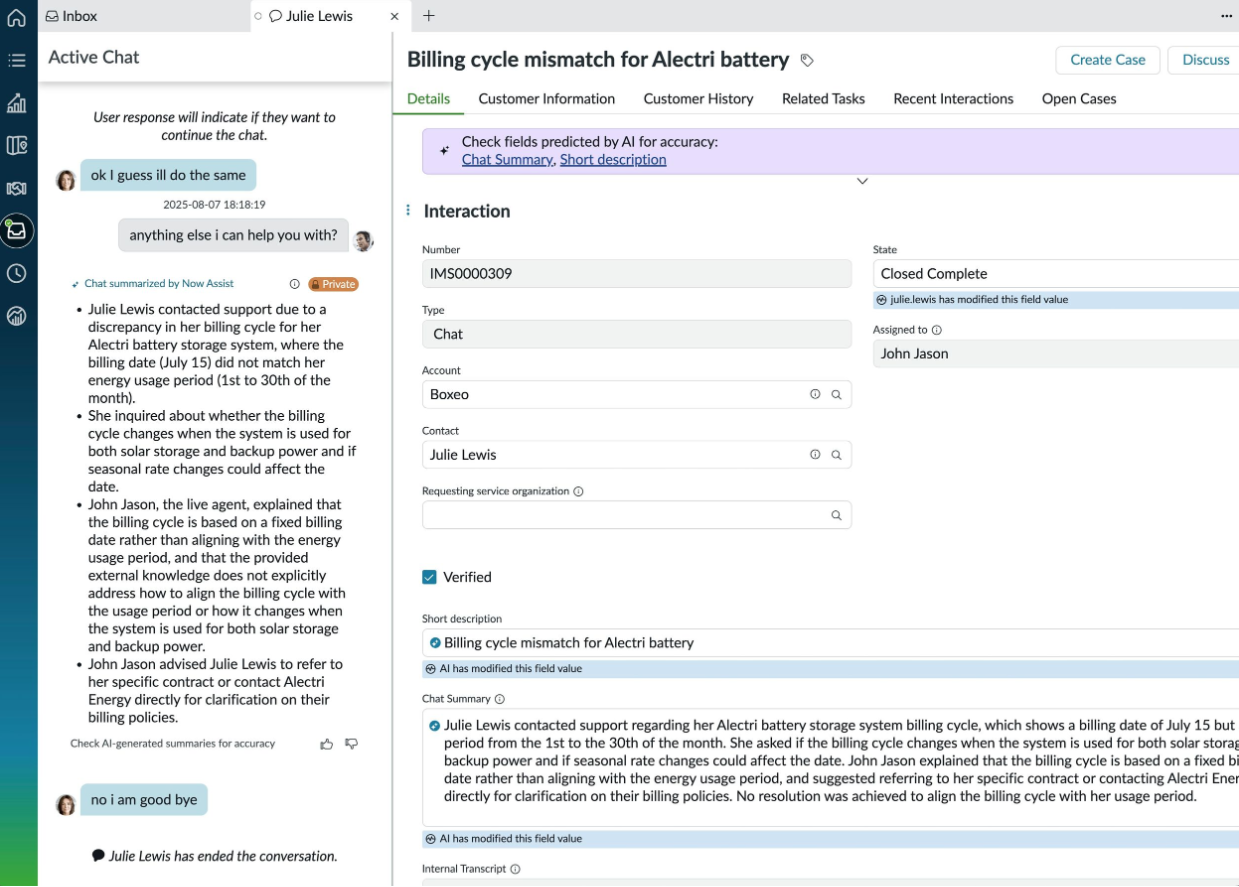Switch to the Customer History tab

pyautogui.click(x=698, y=98)
